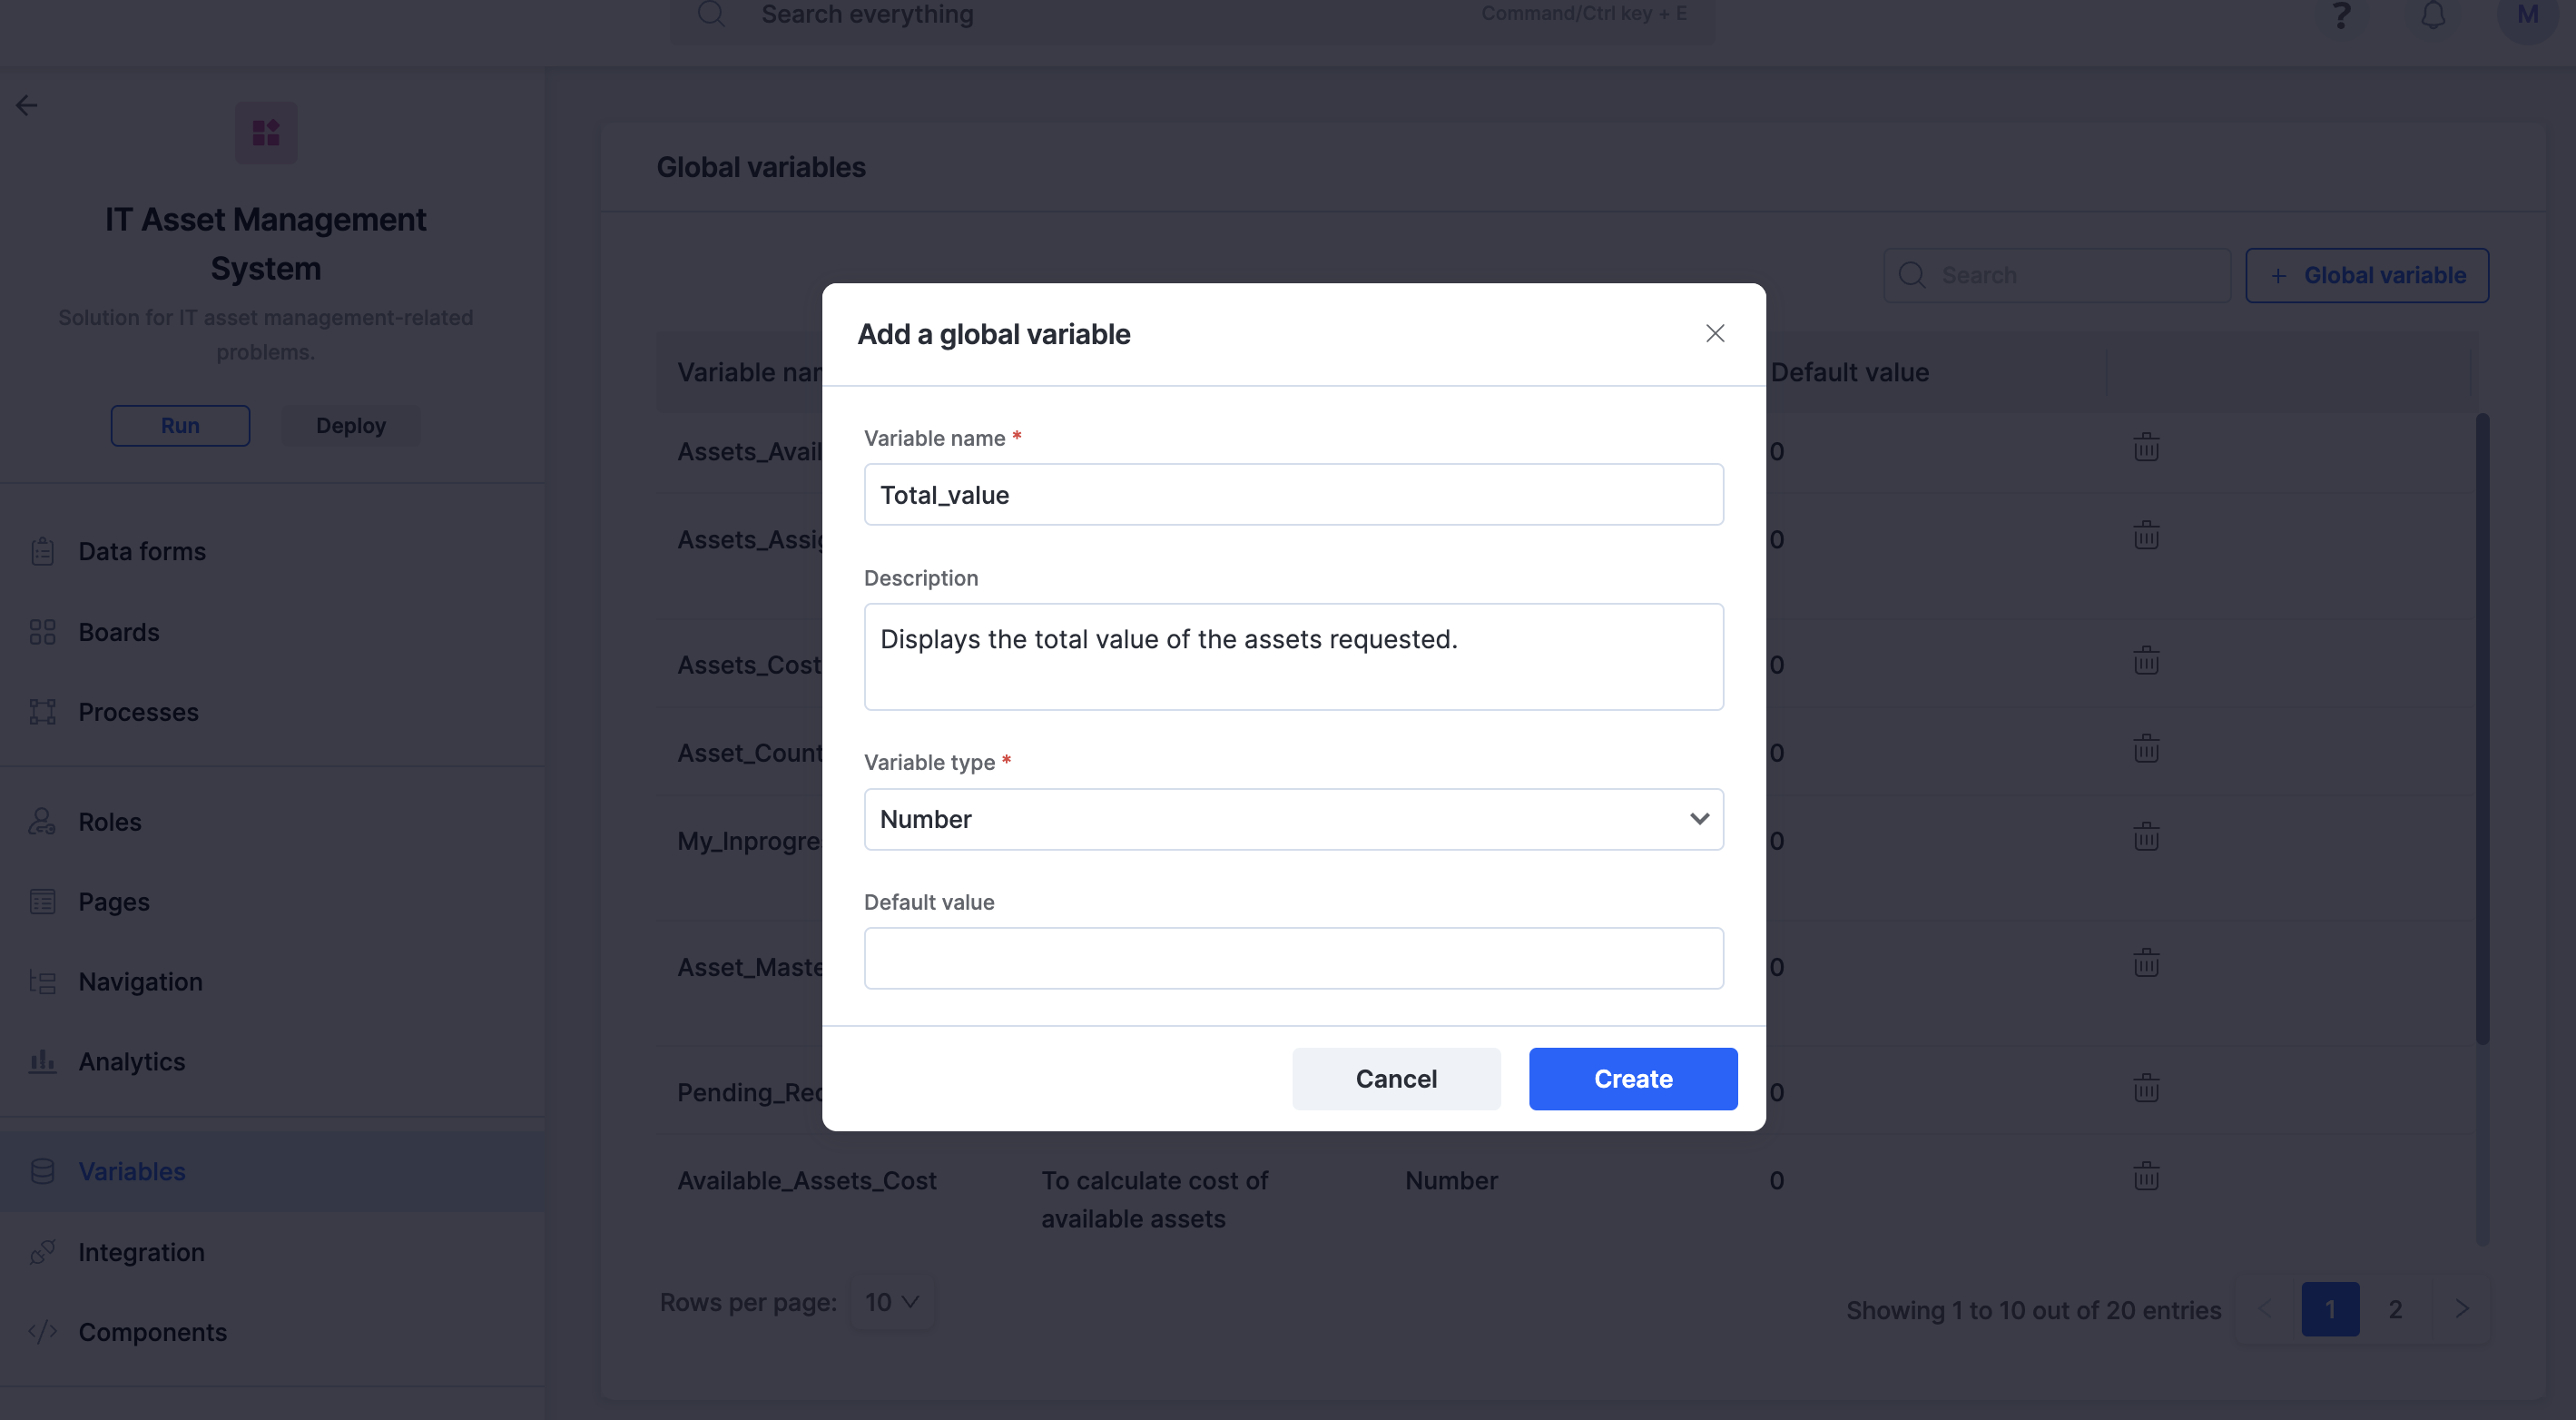
Task: Open the Rows per page dropdown
Action: (x=892, y=1302)
